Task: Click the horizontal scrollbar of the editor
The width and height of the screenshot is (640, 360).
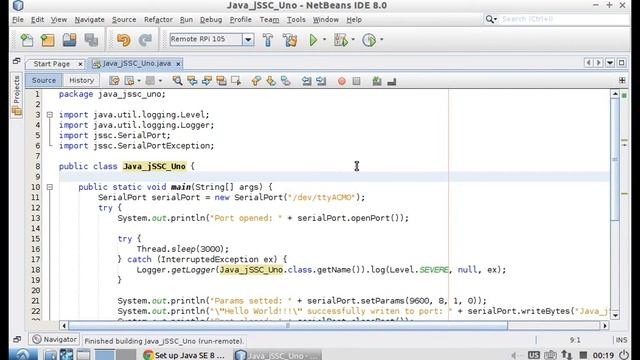Action: point(288,325)
